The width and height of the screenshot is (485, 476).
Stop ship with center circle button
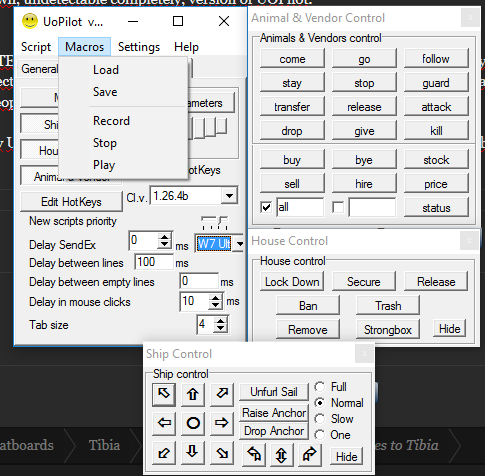193,423
